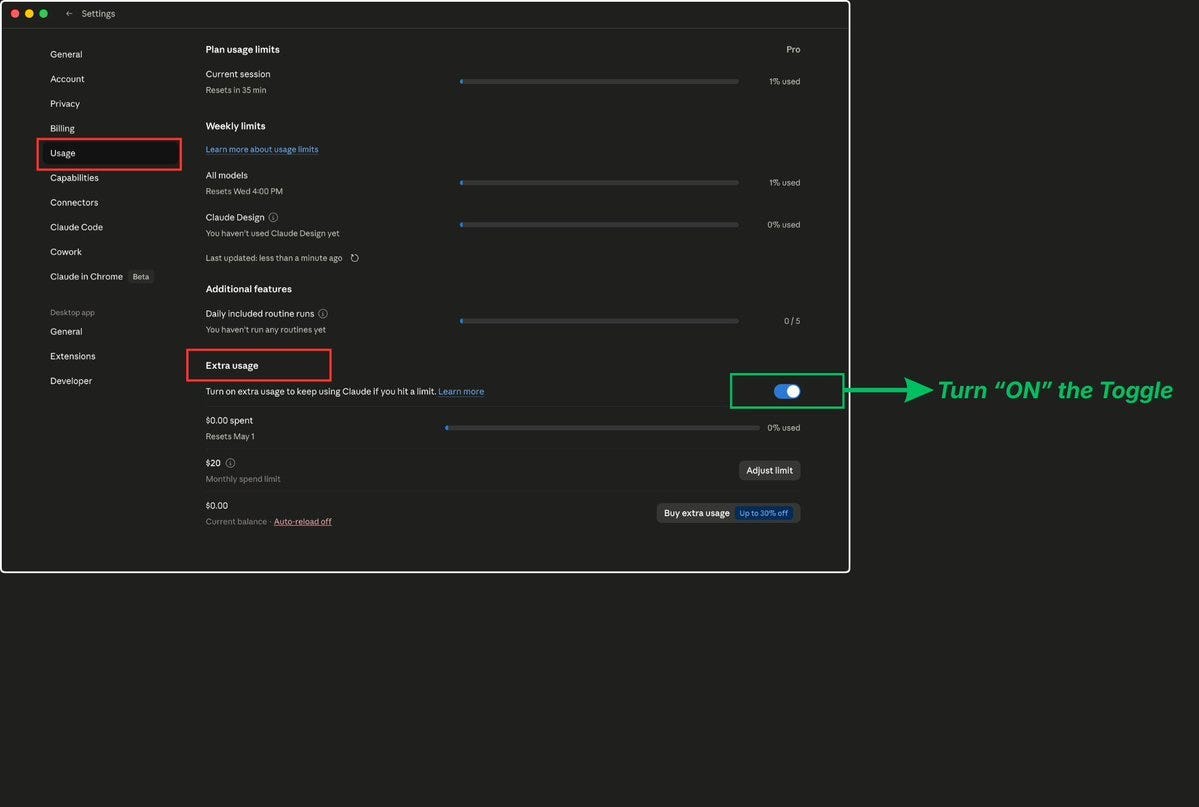Go back using the Settings back arrow
The height and width of the screenshot is (807, 1199).
pyautogui.click(x=69, y=14)
